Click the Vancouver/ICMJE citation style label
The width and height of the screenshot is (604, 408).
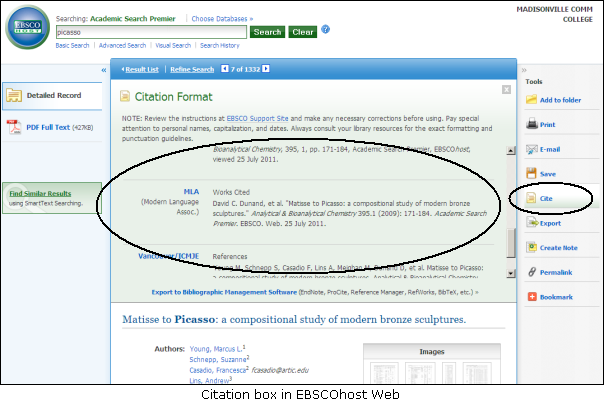click(169, 256)
